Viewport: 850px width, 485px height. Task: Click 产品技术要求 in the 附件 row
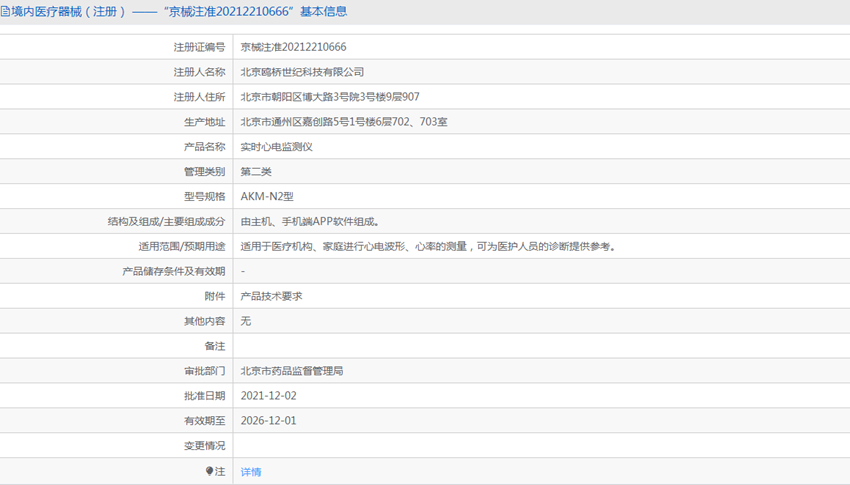(271, 297)
